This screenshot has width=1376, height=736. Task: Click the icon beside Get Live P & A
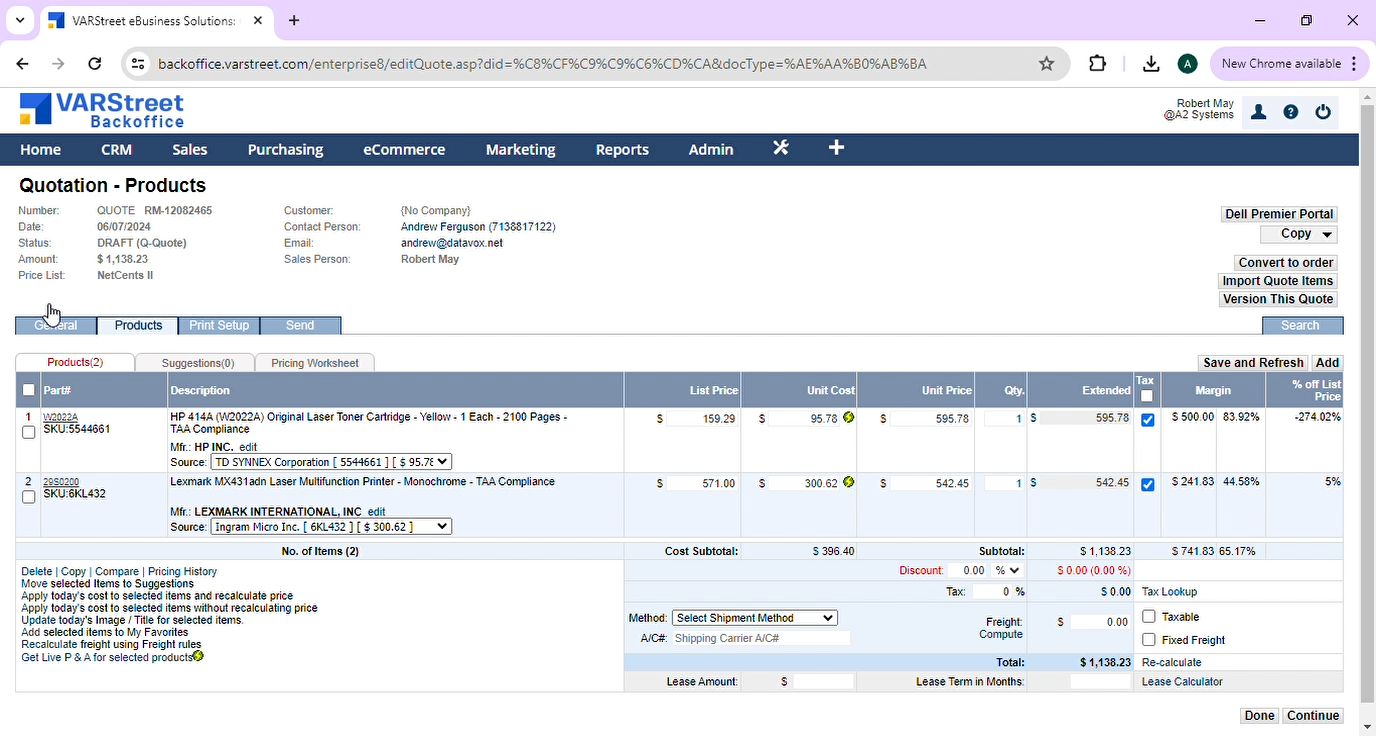pyautogui.click(x=198, y=657)
